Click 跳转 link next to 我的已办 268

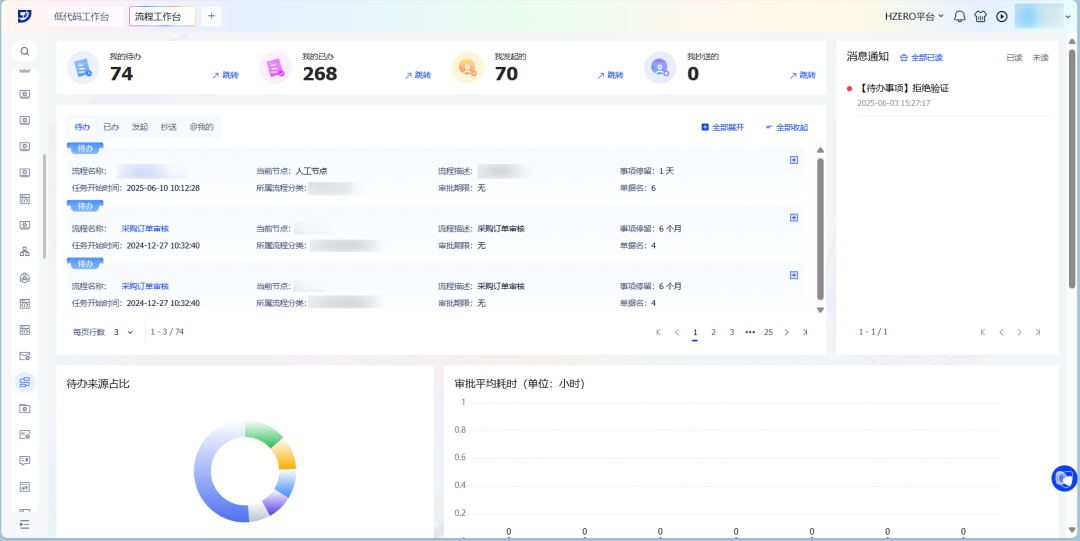pos(417,75)
